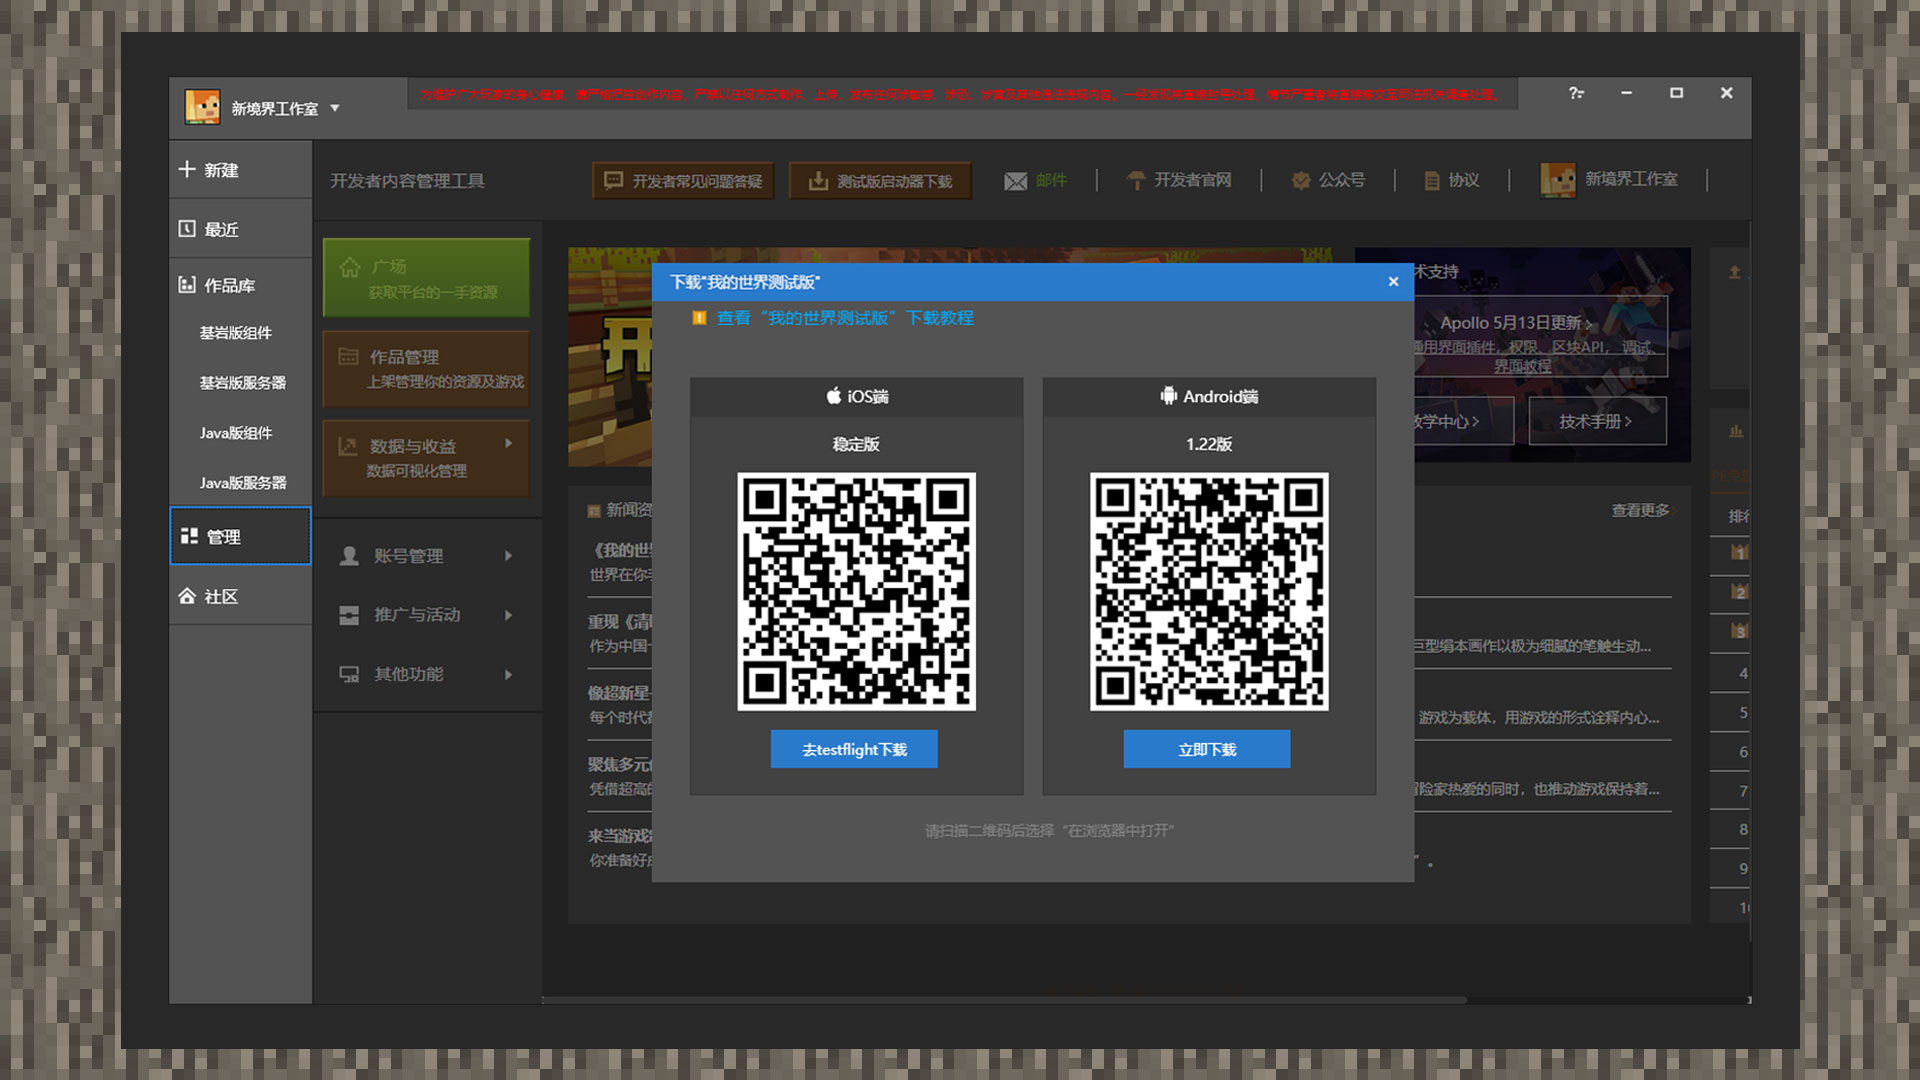The image size is (1920, 1080).
Task: Expand the 账号管理 menu arrow
Action: point(508,556)
